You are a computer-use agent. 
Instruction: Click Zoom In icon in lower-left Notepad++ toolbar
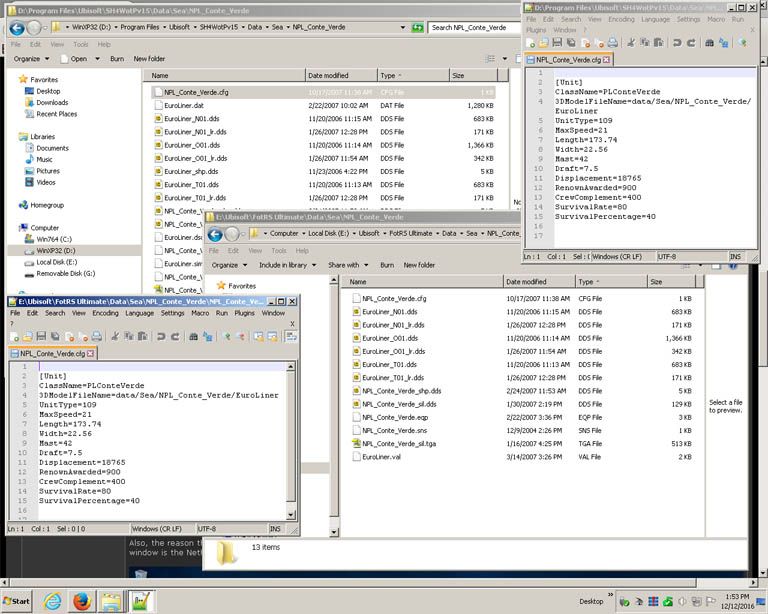coord(228,336)
